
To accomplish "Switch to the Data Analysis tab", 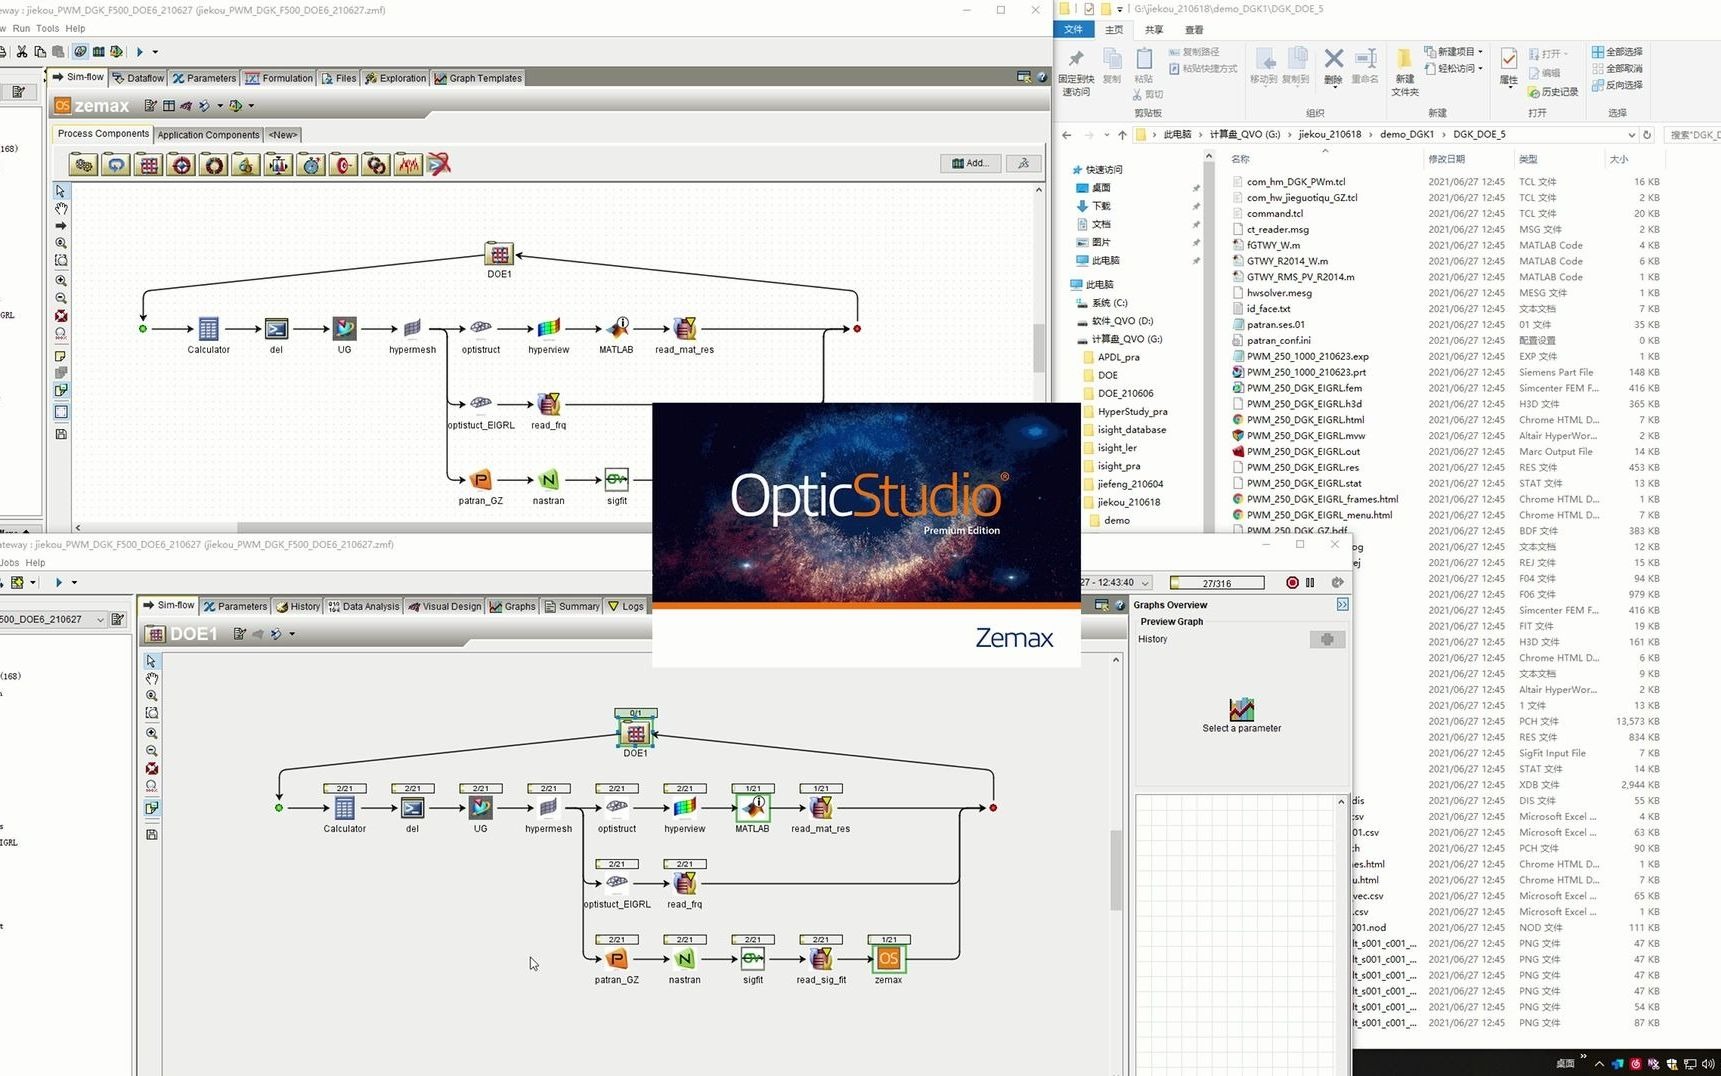I will (363, 605).
